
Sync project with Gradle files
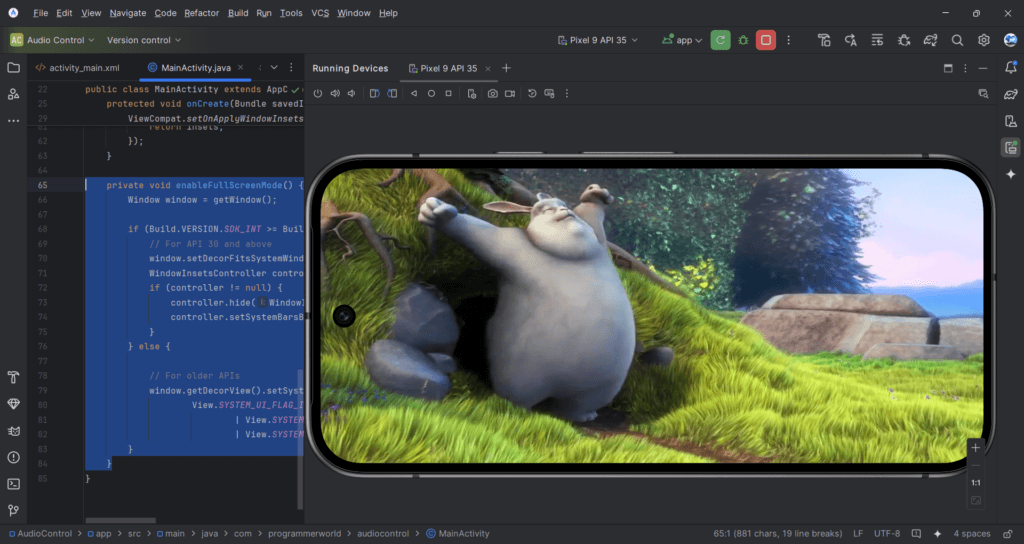tap(931, 40)
